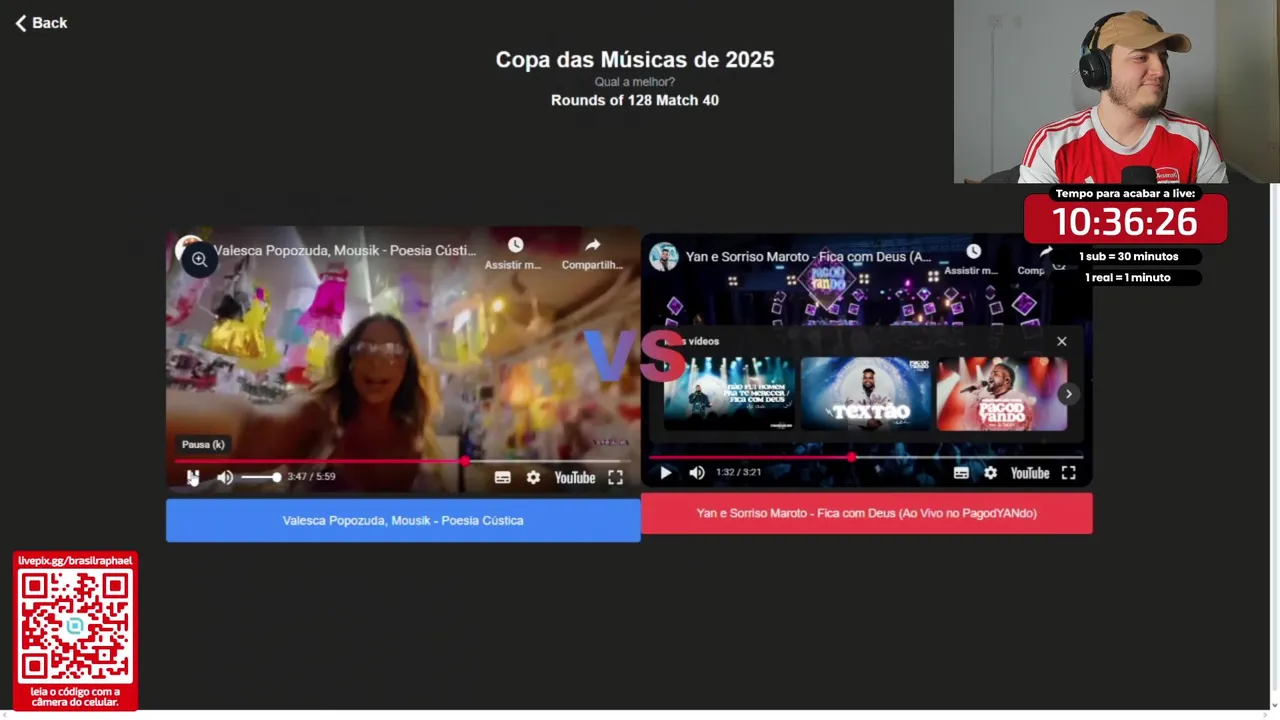
Task: Open the 'Fica com Deus' suggested thumbnail
Action: click(x=730, y=394)
